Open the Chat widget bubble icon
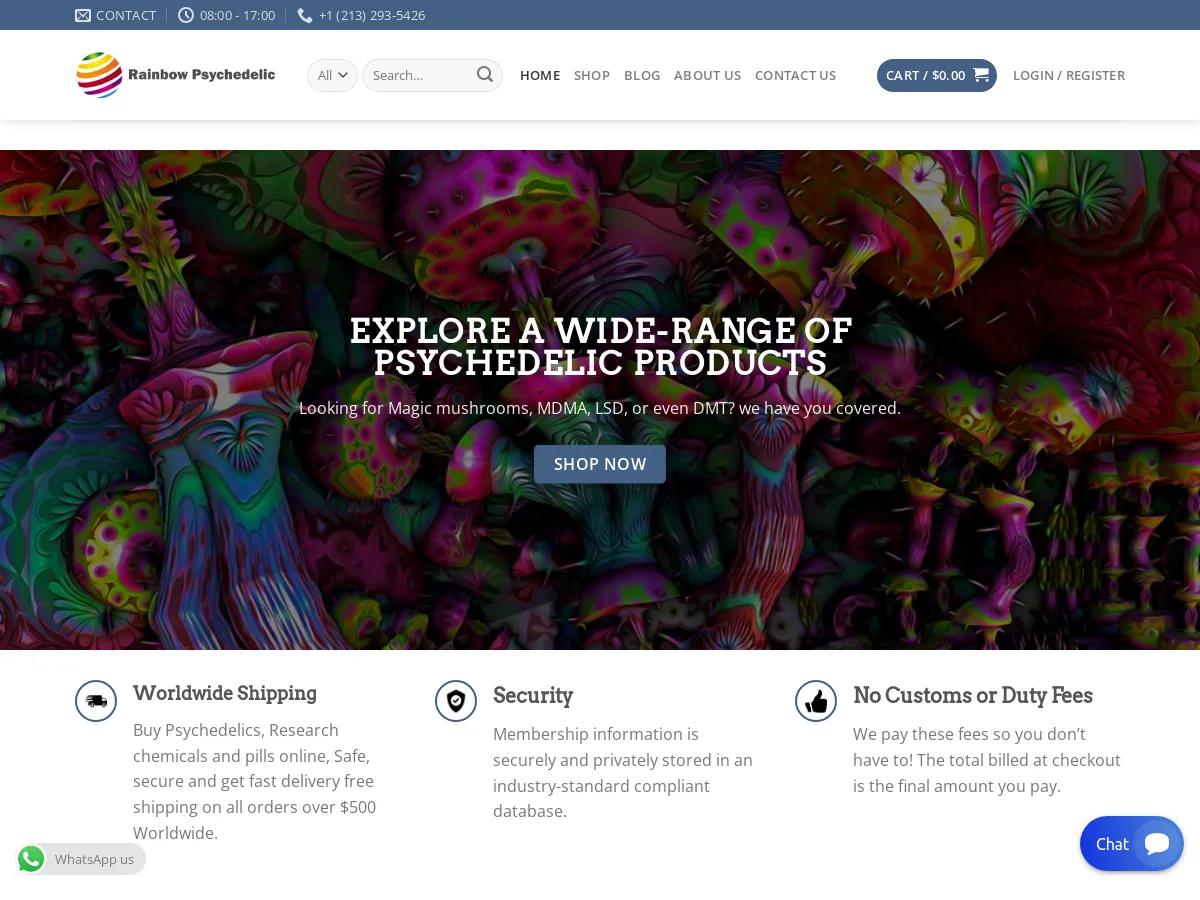The height and width of the screenshot is (900, 1200). (x=1156, y=843)
